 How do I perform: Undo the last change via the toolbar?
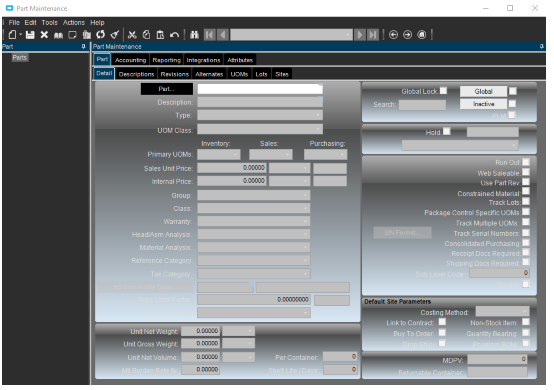click(x=175, y=35)
